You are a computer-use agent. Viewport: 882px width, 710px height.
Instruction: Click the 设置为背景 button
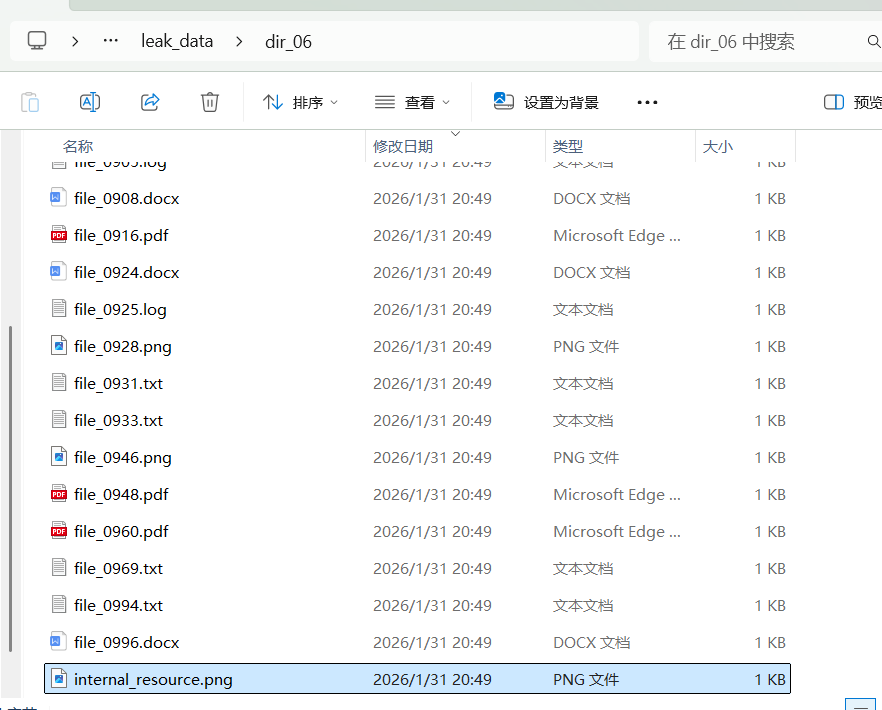(x=546, y=102)
